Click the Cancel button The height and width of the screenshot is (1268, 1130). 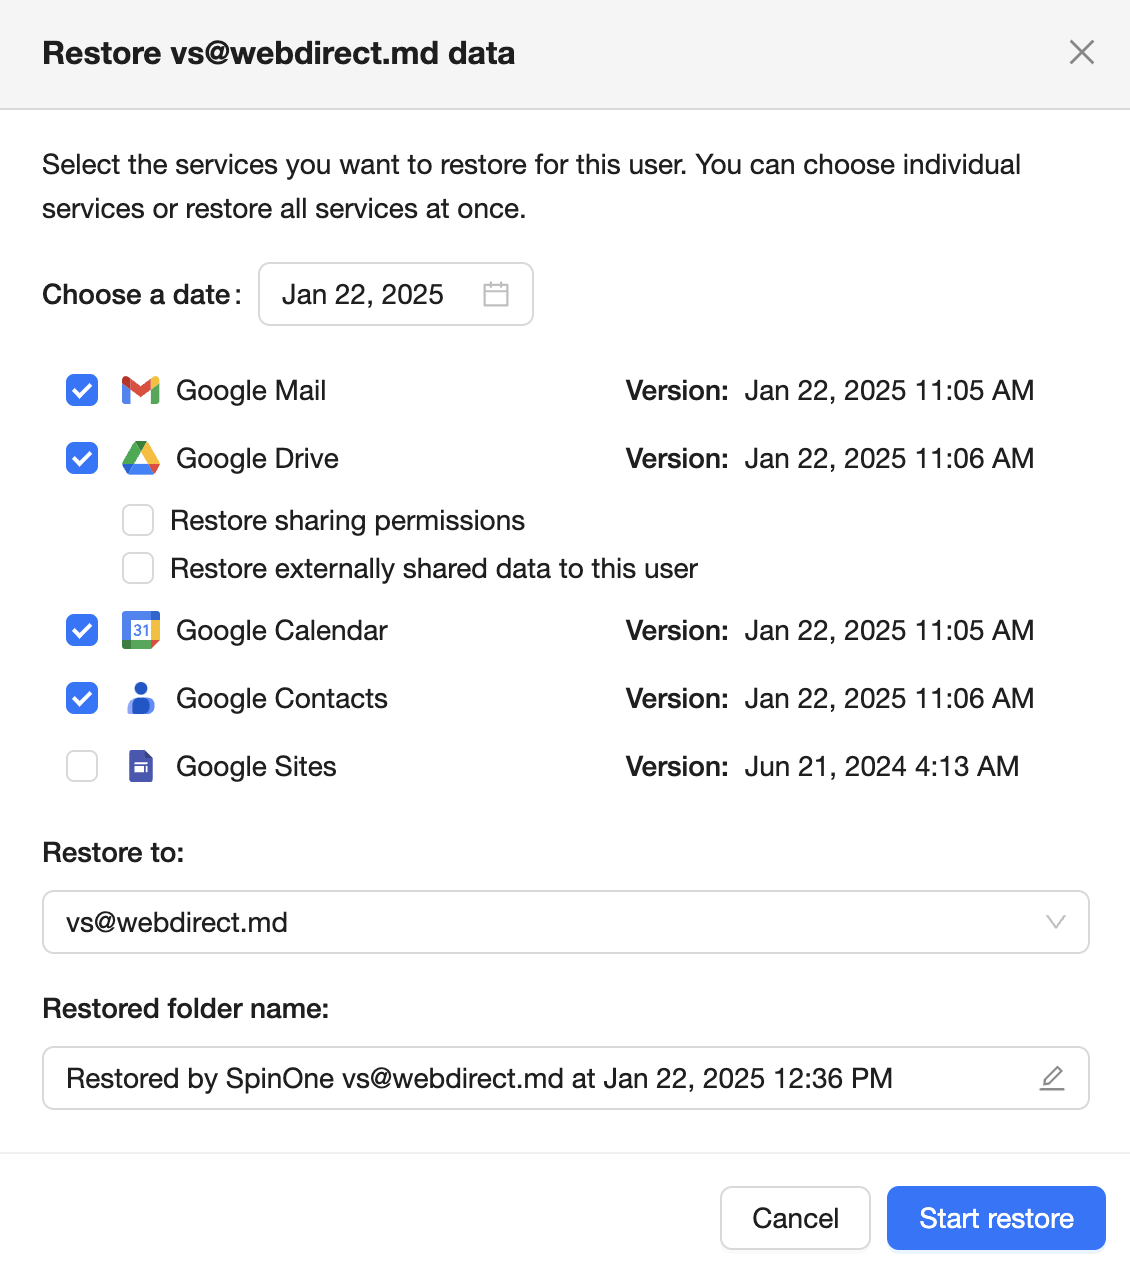[x=795, y=1218]
